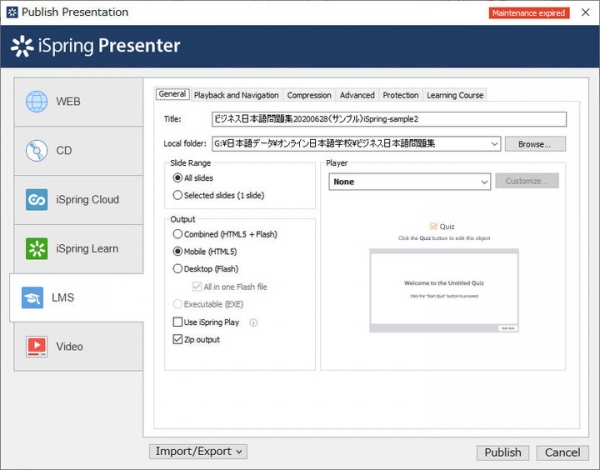This screenshot has height=470, width=600.
Task: Open the Import/Export dropdown menu
Action: pos(198,452)
